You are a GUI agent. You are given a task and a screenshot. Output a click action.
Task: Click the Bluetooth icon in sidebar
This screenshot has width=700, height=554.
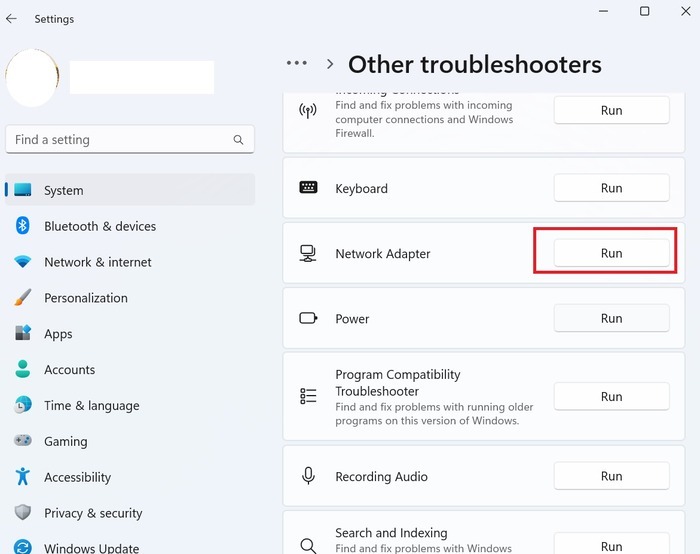22,225
